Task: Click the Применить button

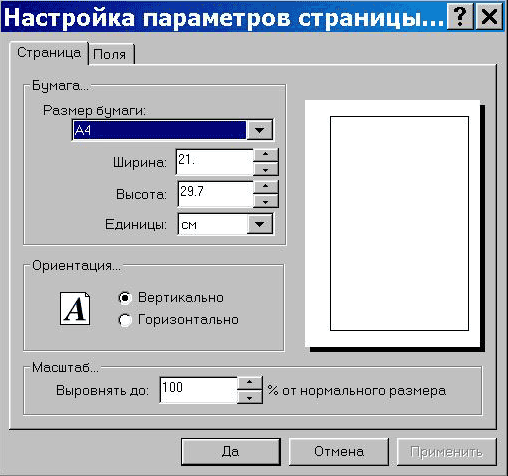Action: [x=446, y=452]
